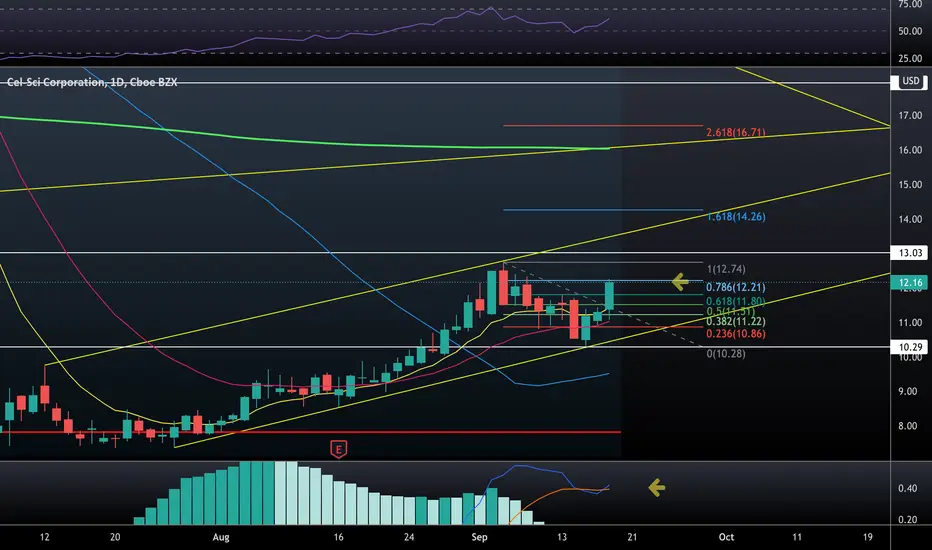Image resolution: width=932 pixels, height=550 pixels.
Task: Click 14.00 on the price axis
Action: [910, 219]
